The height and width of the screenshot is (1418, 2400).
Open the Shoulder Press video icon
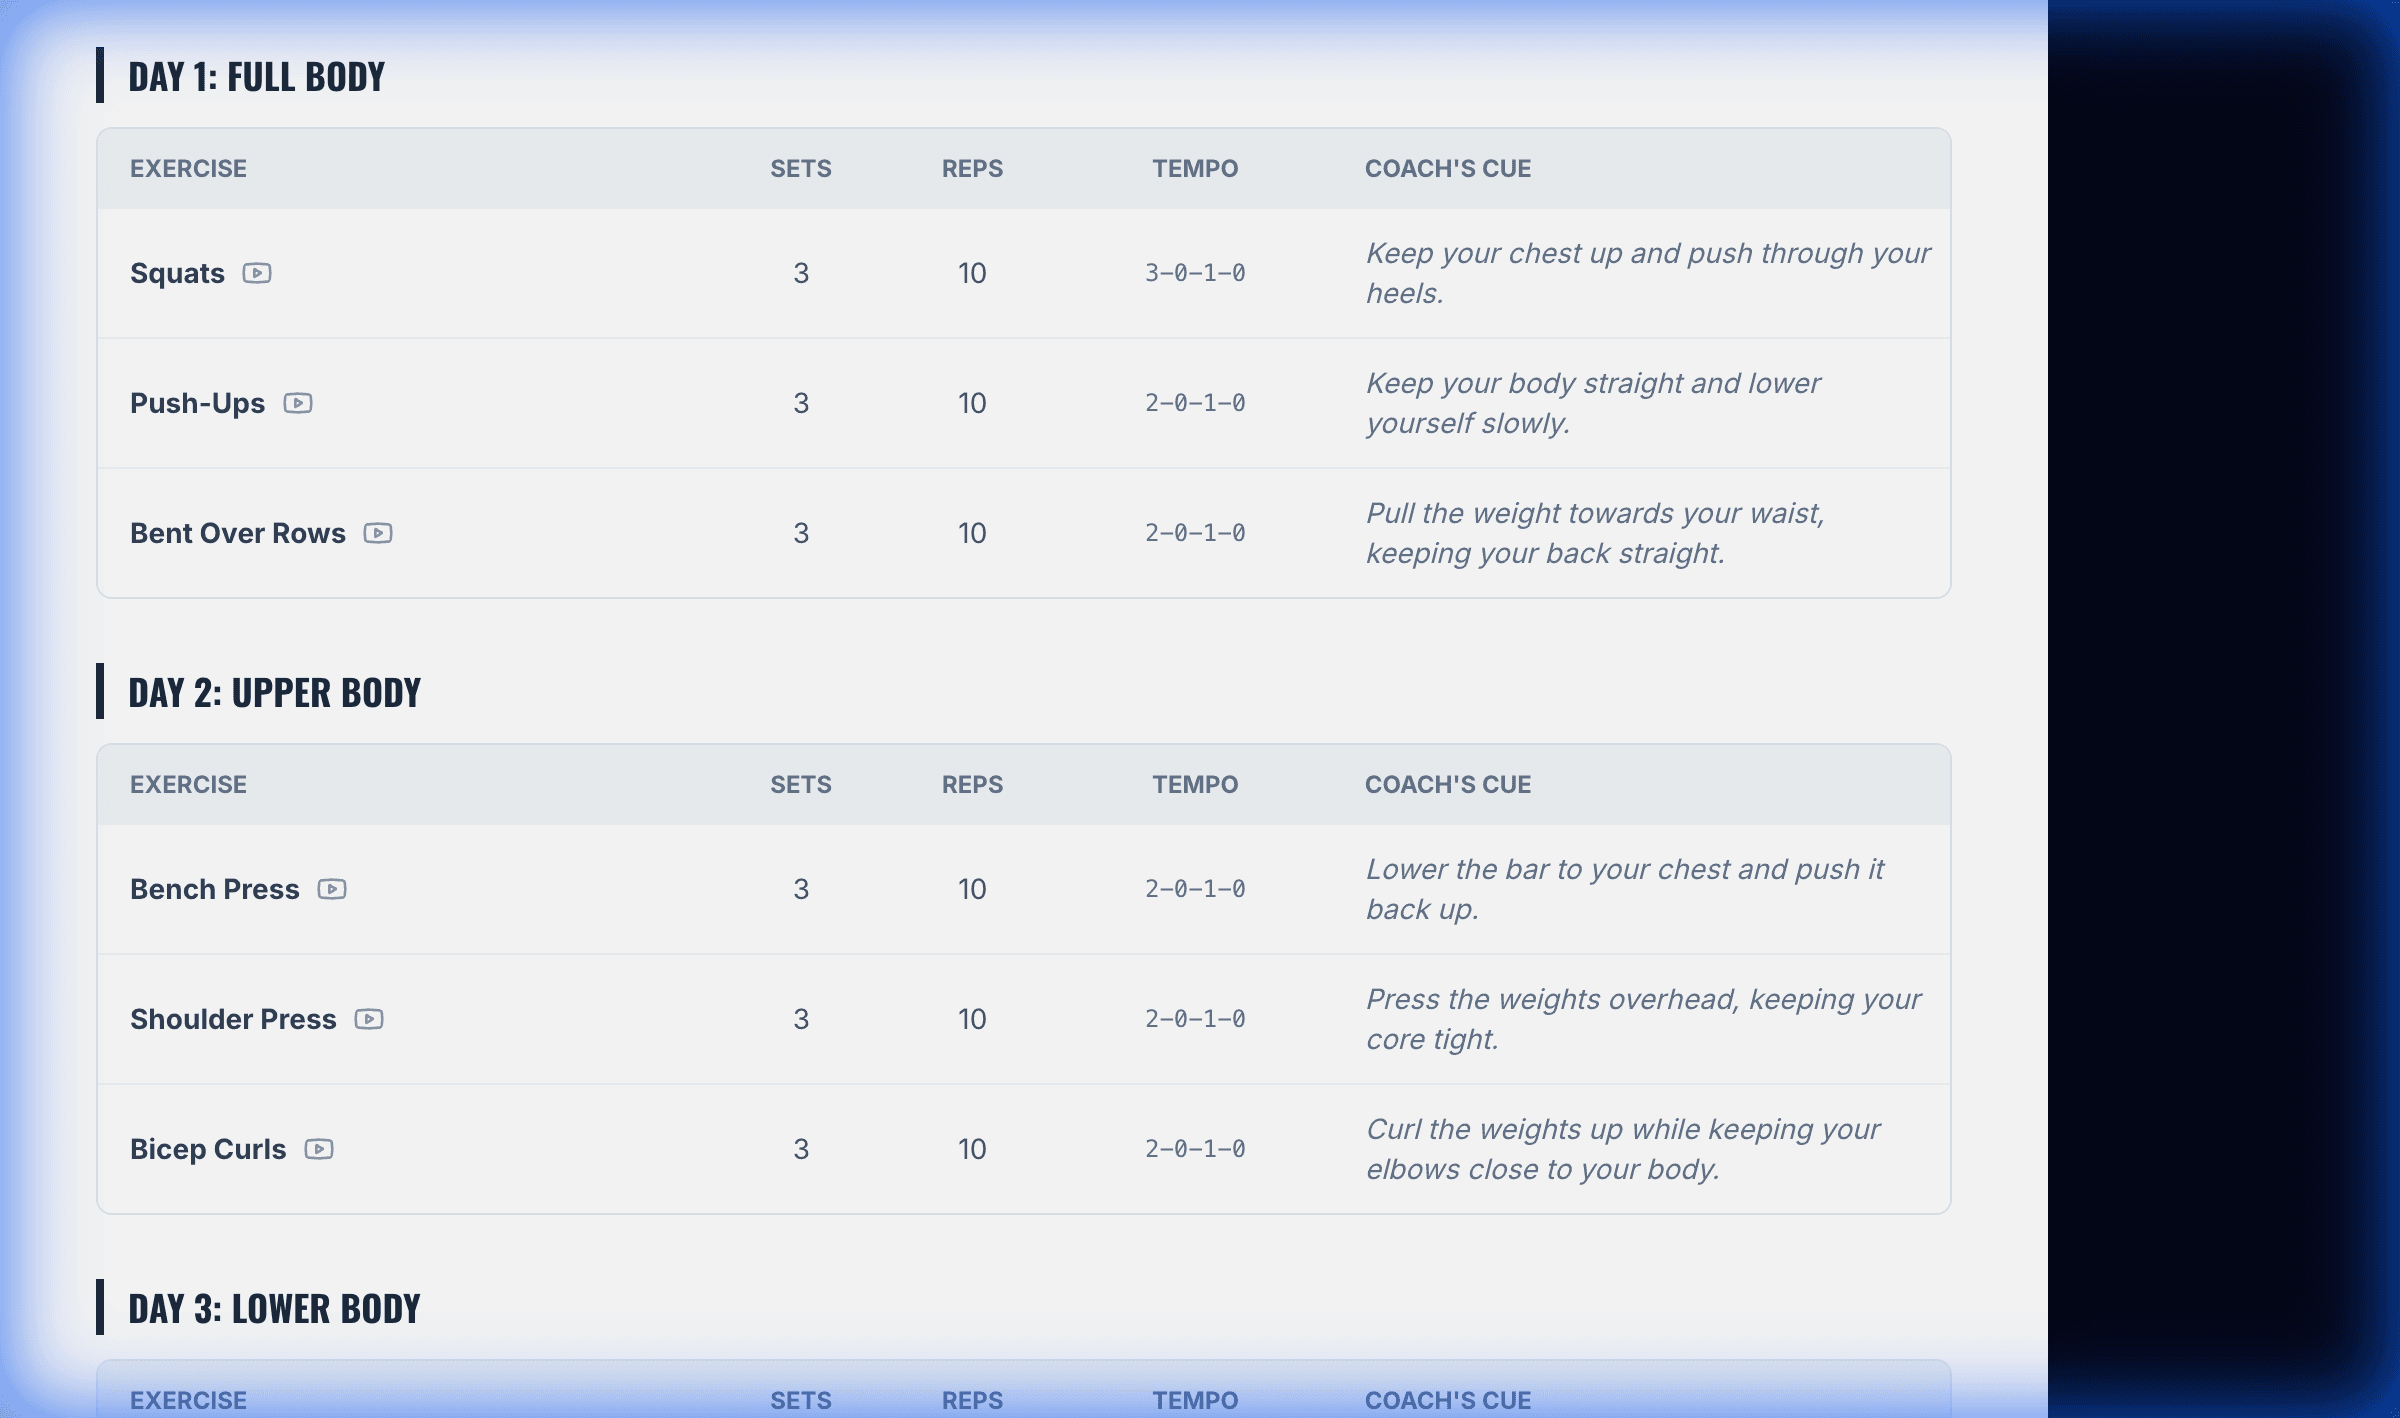coord(369,1019)
